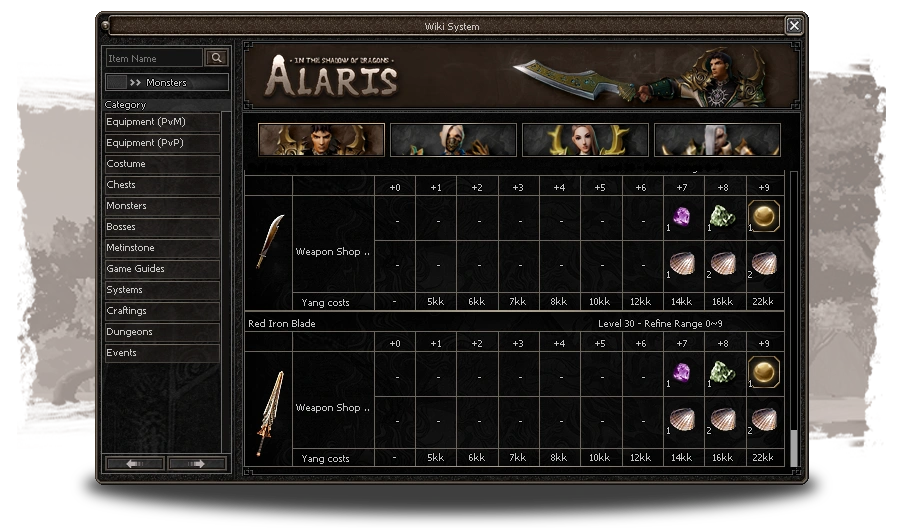Click shell item in first table +8
Viewport: 903px width, 528px height.
pyautogui.click(x=723, y=264)
